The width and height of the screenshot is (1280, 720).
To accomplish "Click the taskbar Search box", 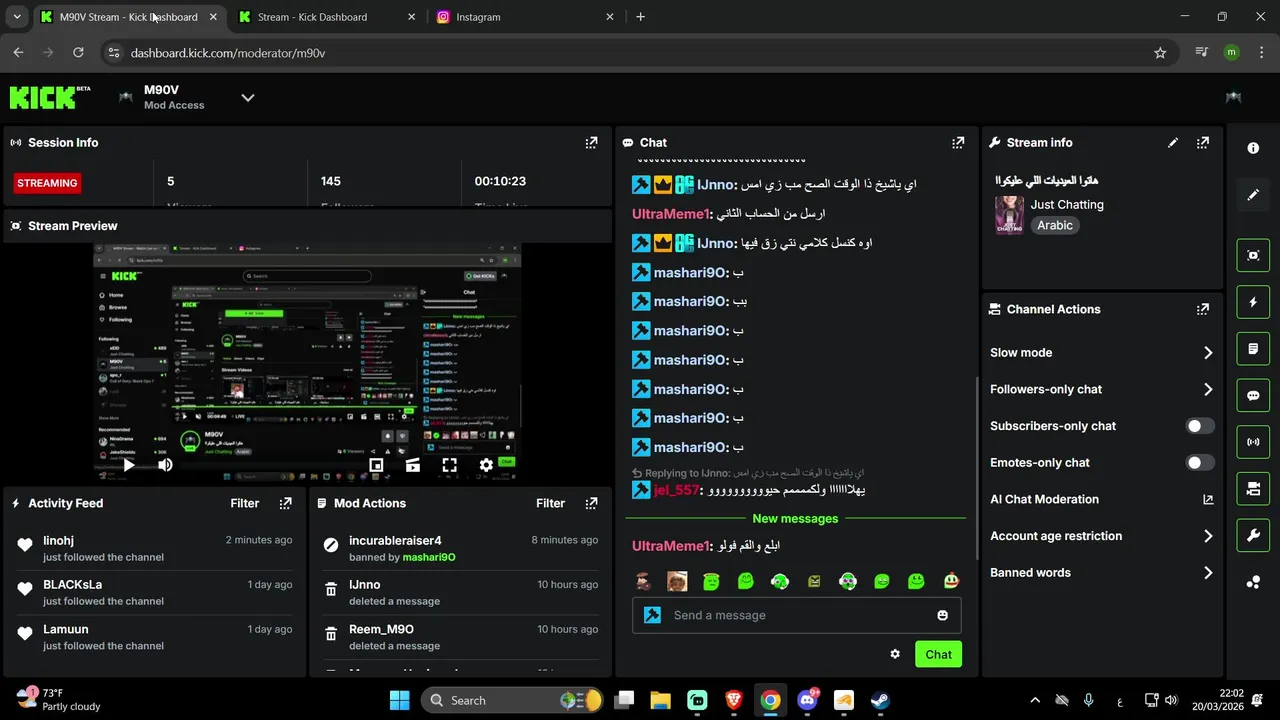I will [514, 700].
